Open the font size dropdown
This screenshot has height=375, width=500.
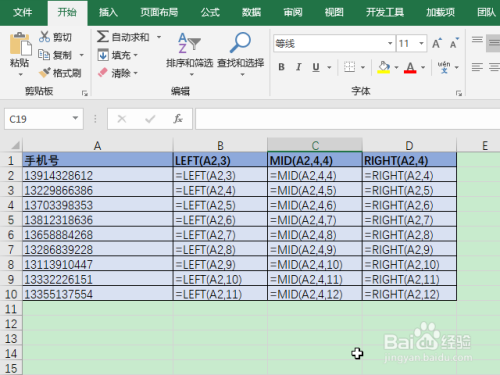coord(421,43)
